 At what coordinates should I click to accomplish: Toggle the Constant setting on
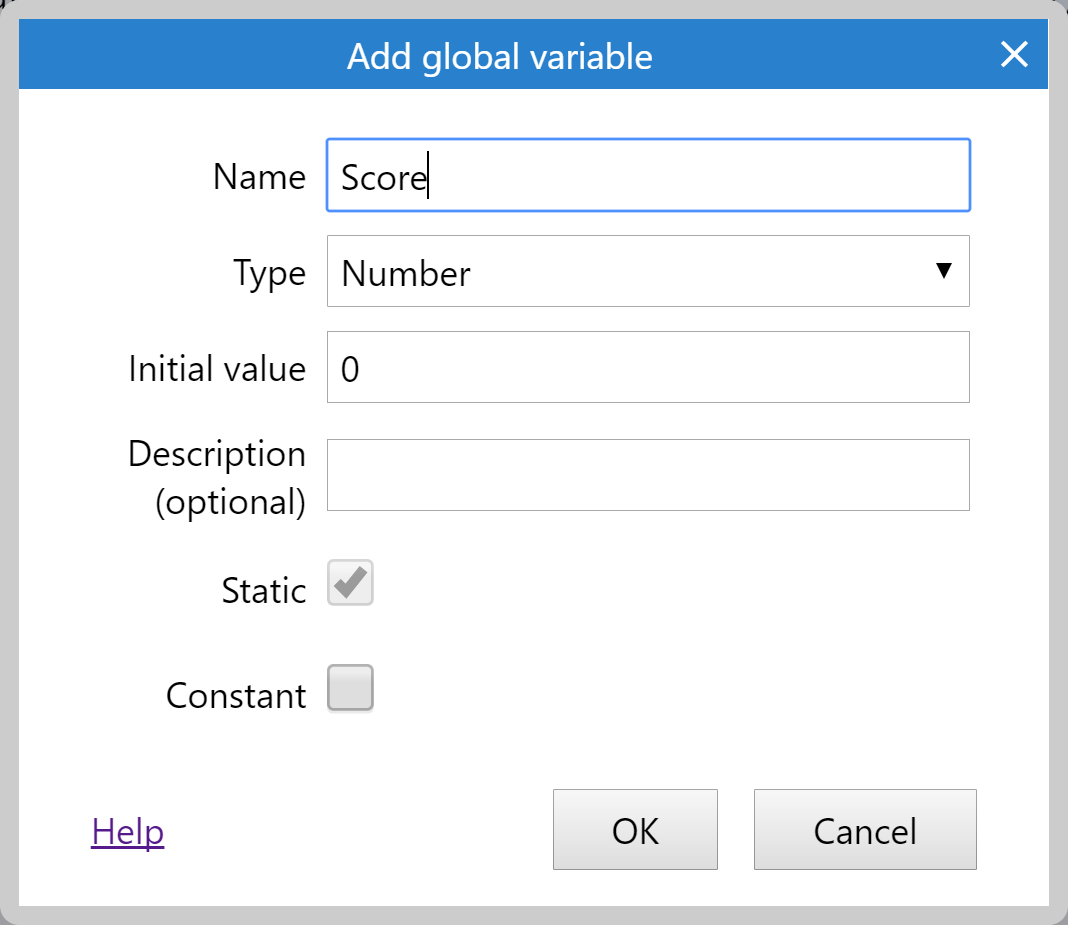349,688
